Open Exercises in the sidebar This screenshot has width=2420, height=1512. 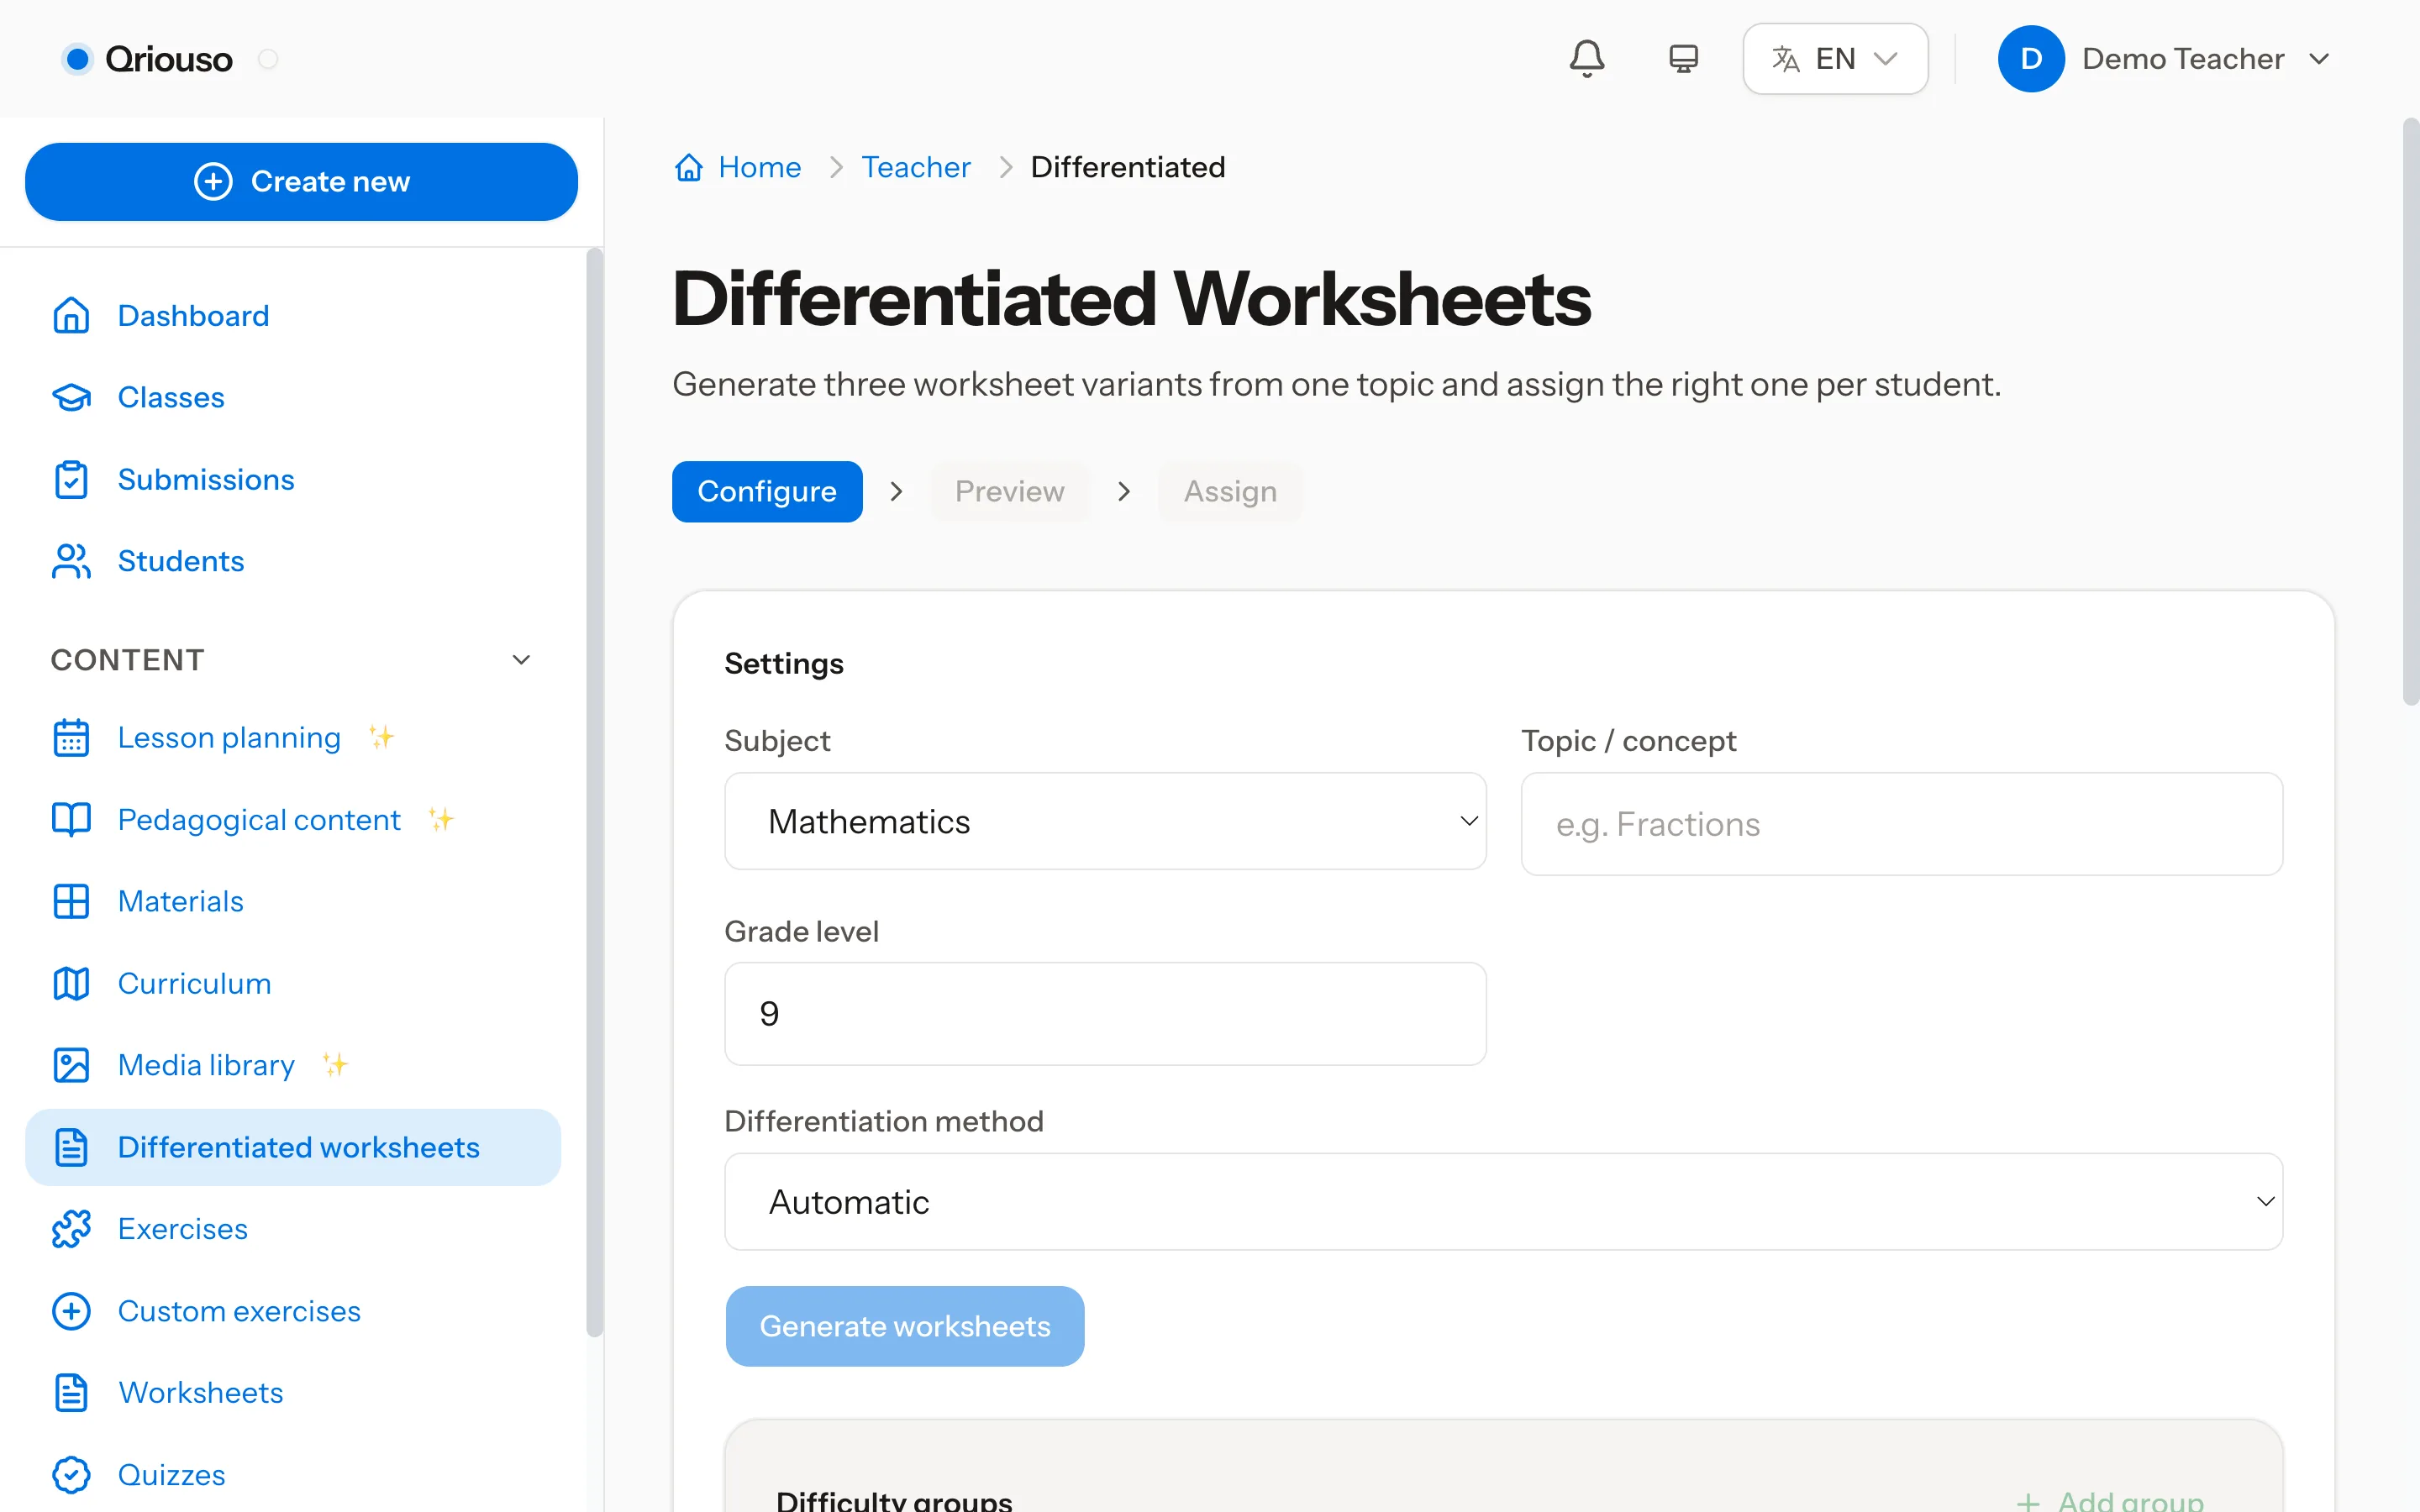pos(183,1229)
